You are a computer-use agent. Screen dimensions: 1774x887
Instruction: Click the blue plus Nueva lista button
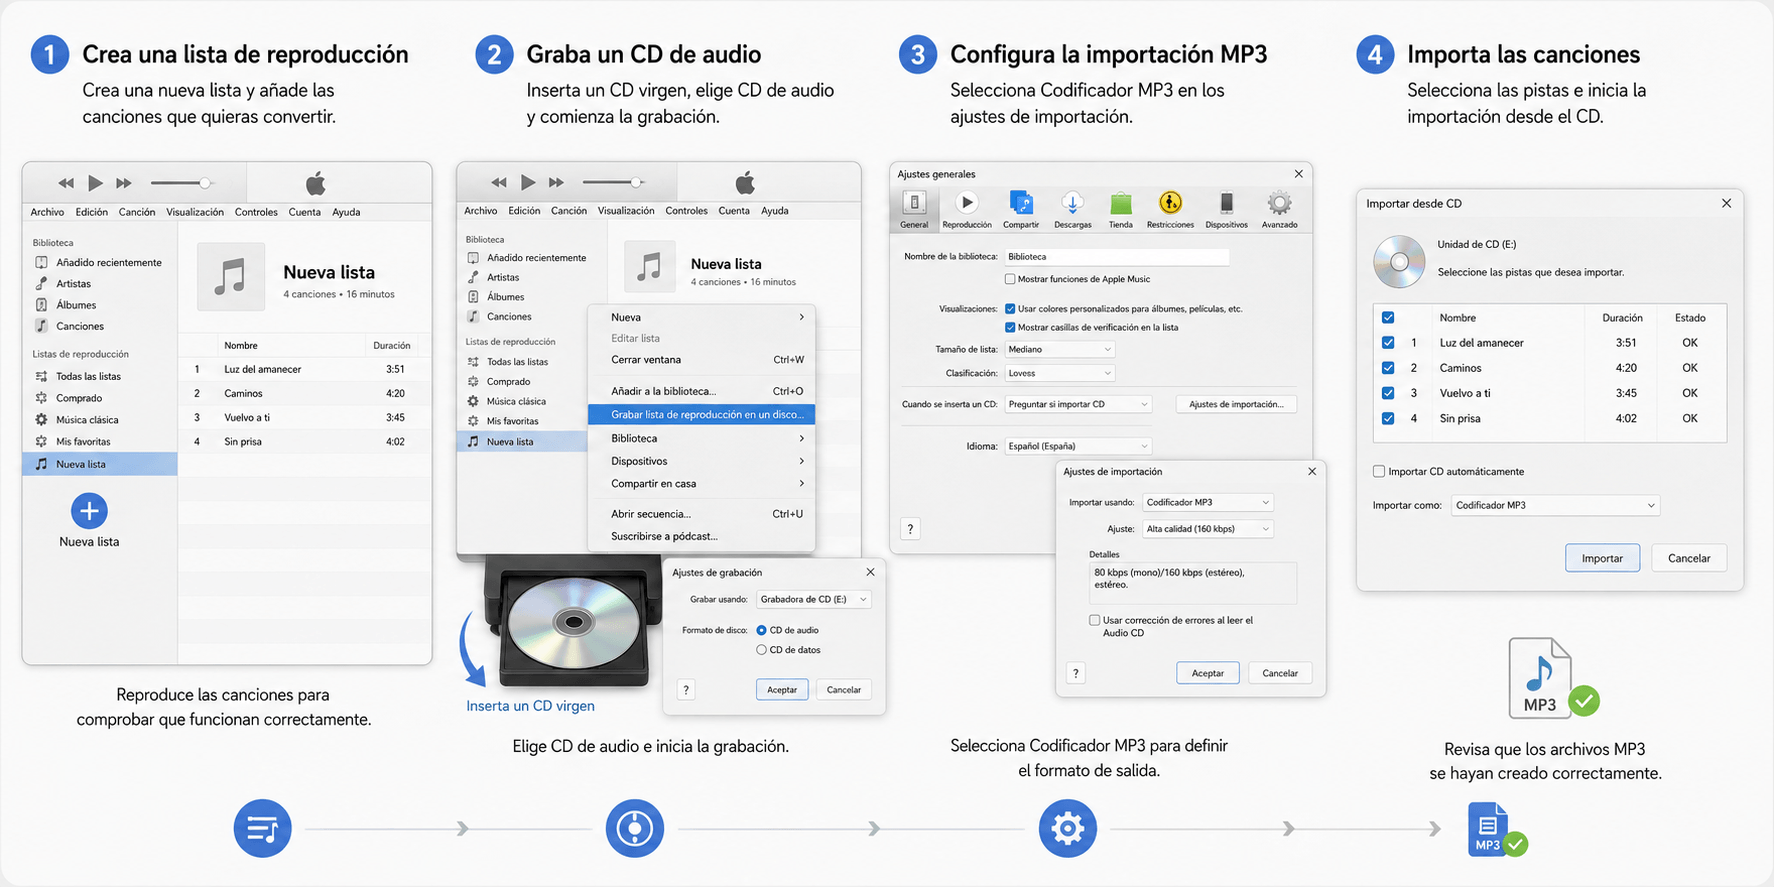(x=89, y=511)
